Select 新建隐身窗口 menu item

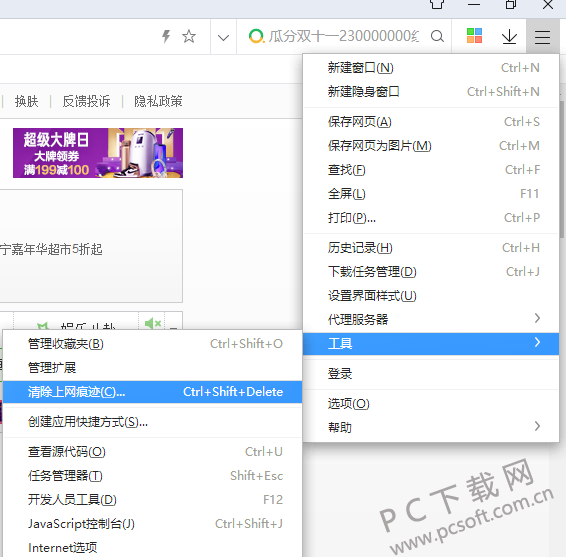431,92
